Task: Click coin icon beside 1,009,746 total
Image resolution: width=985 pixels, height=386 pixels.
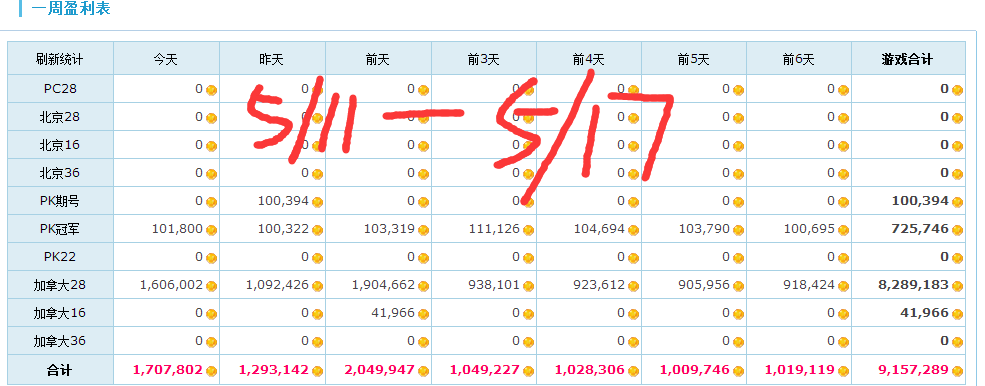Action: [x=738, y=371]
